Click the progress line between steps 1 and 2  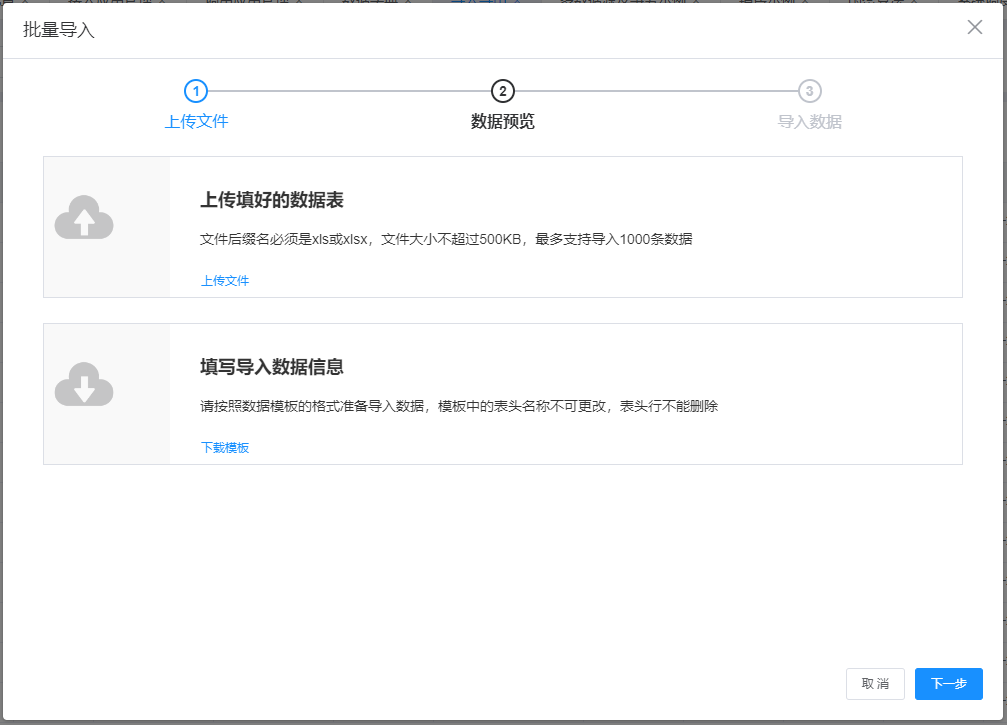point(350,90)
